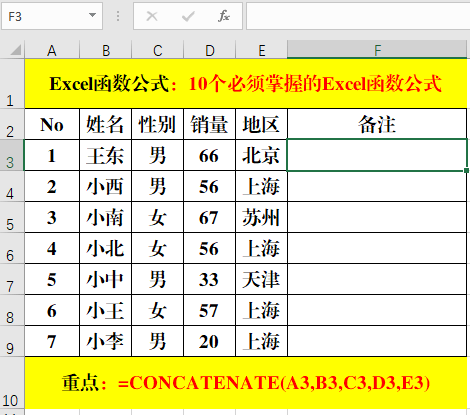Image resolution: width=470 pixels, height=415 pixels.
Task: Select row 8 header
Action: [12, 310]
